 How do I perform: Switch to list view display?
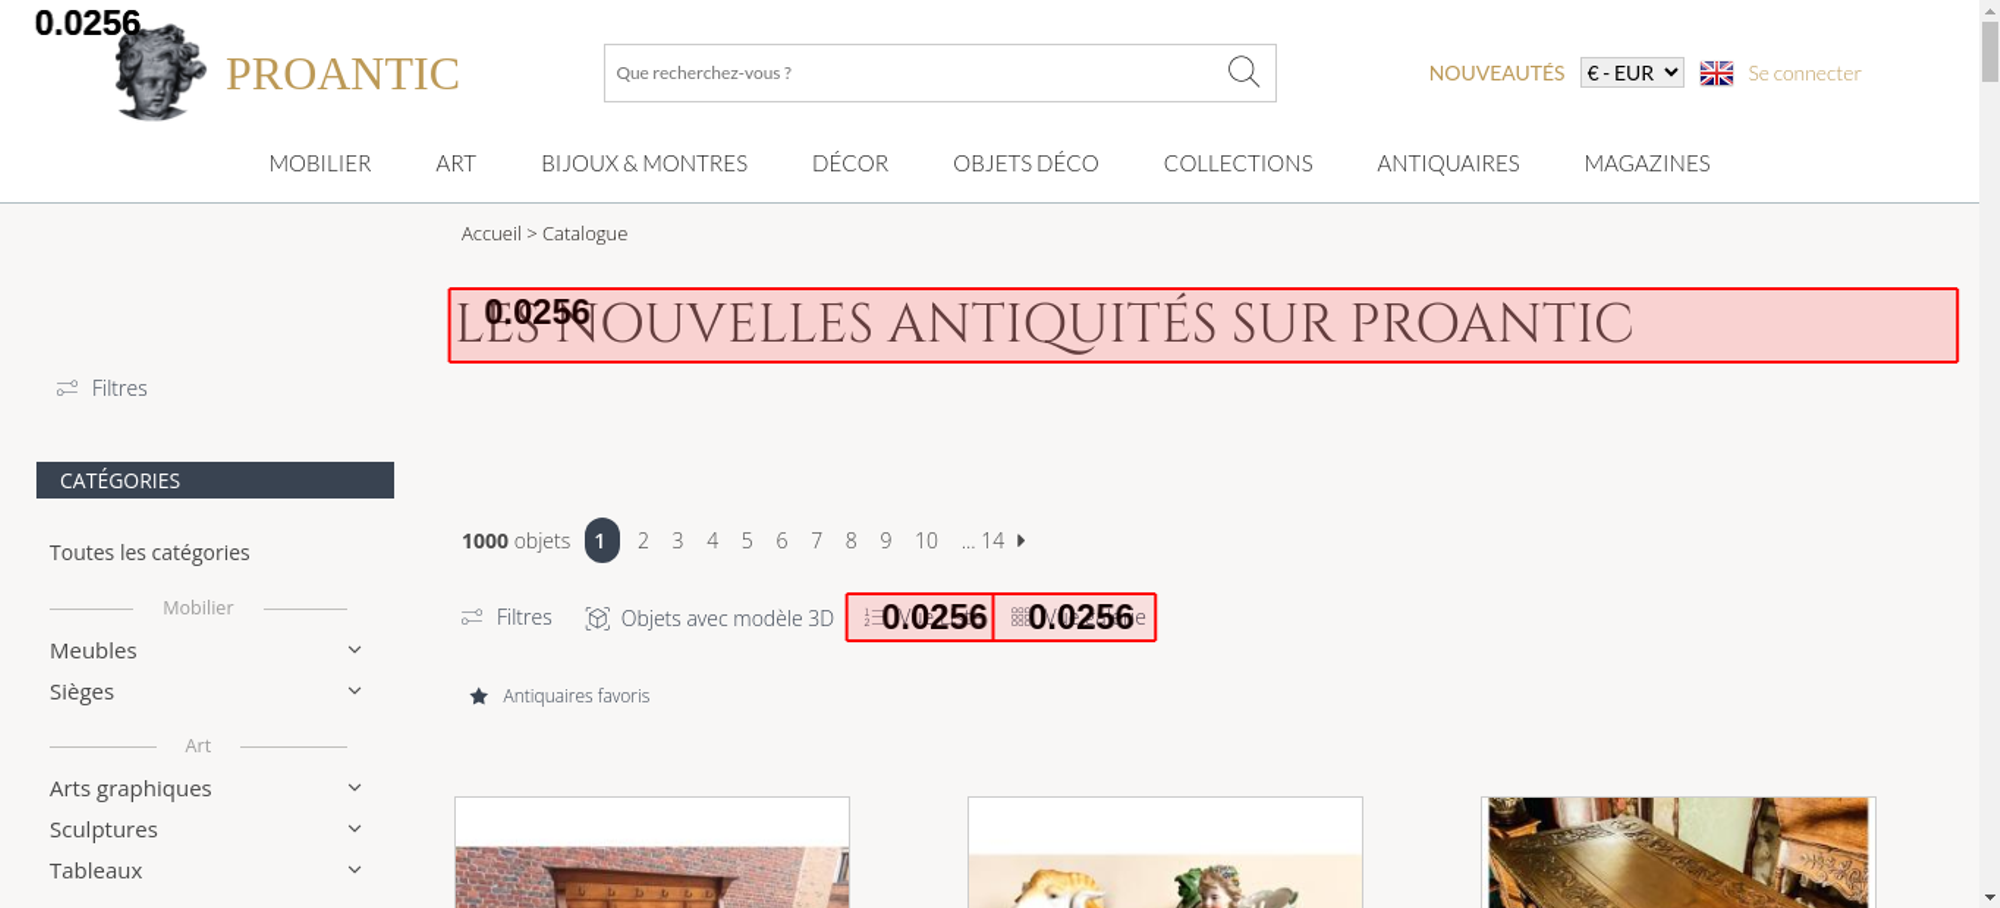(x=919, y=617)
